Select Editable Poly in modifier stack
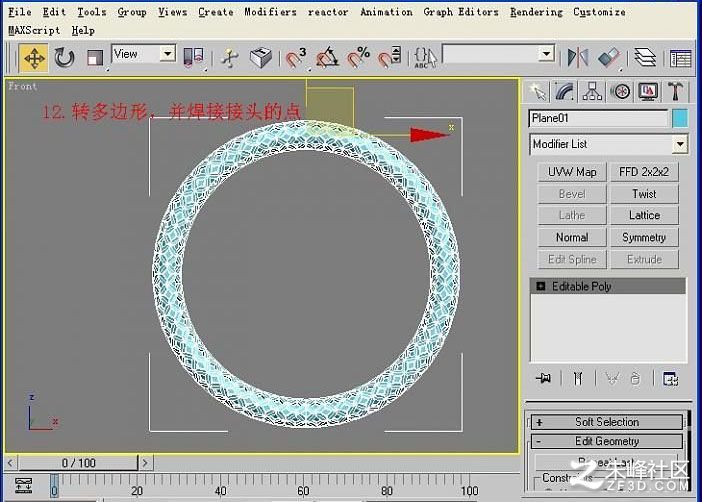This screenshot has height=502, width=702. pos(581,286)
